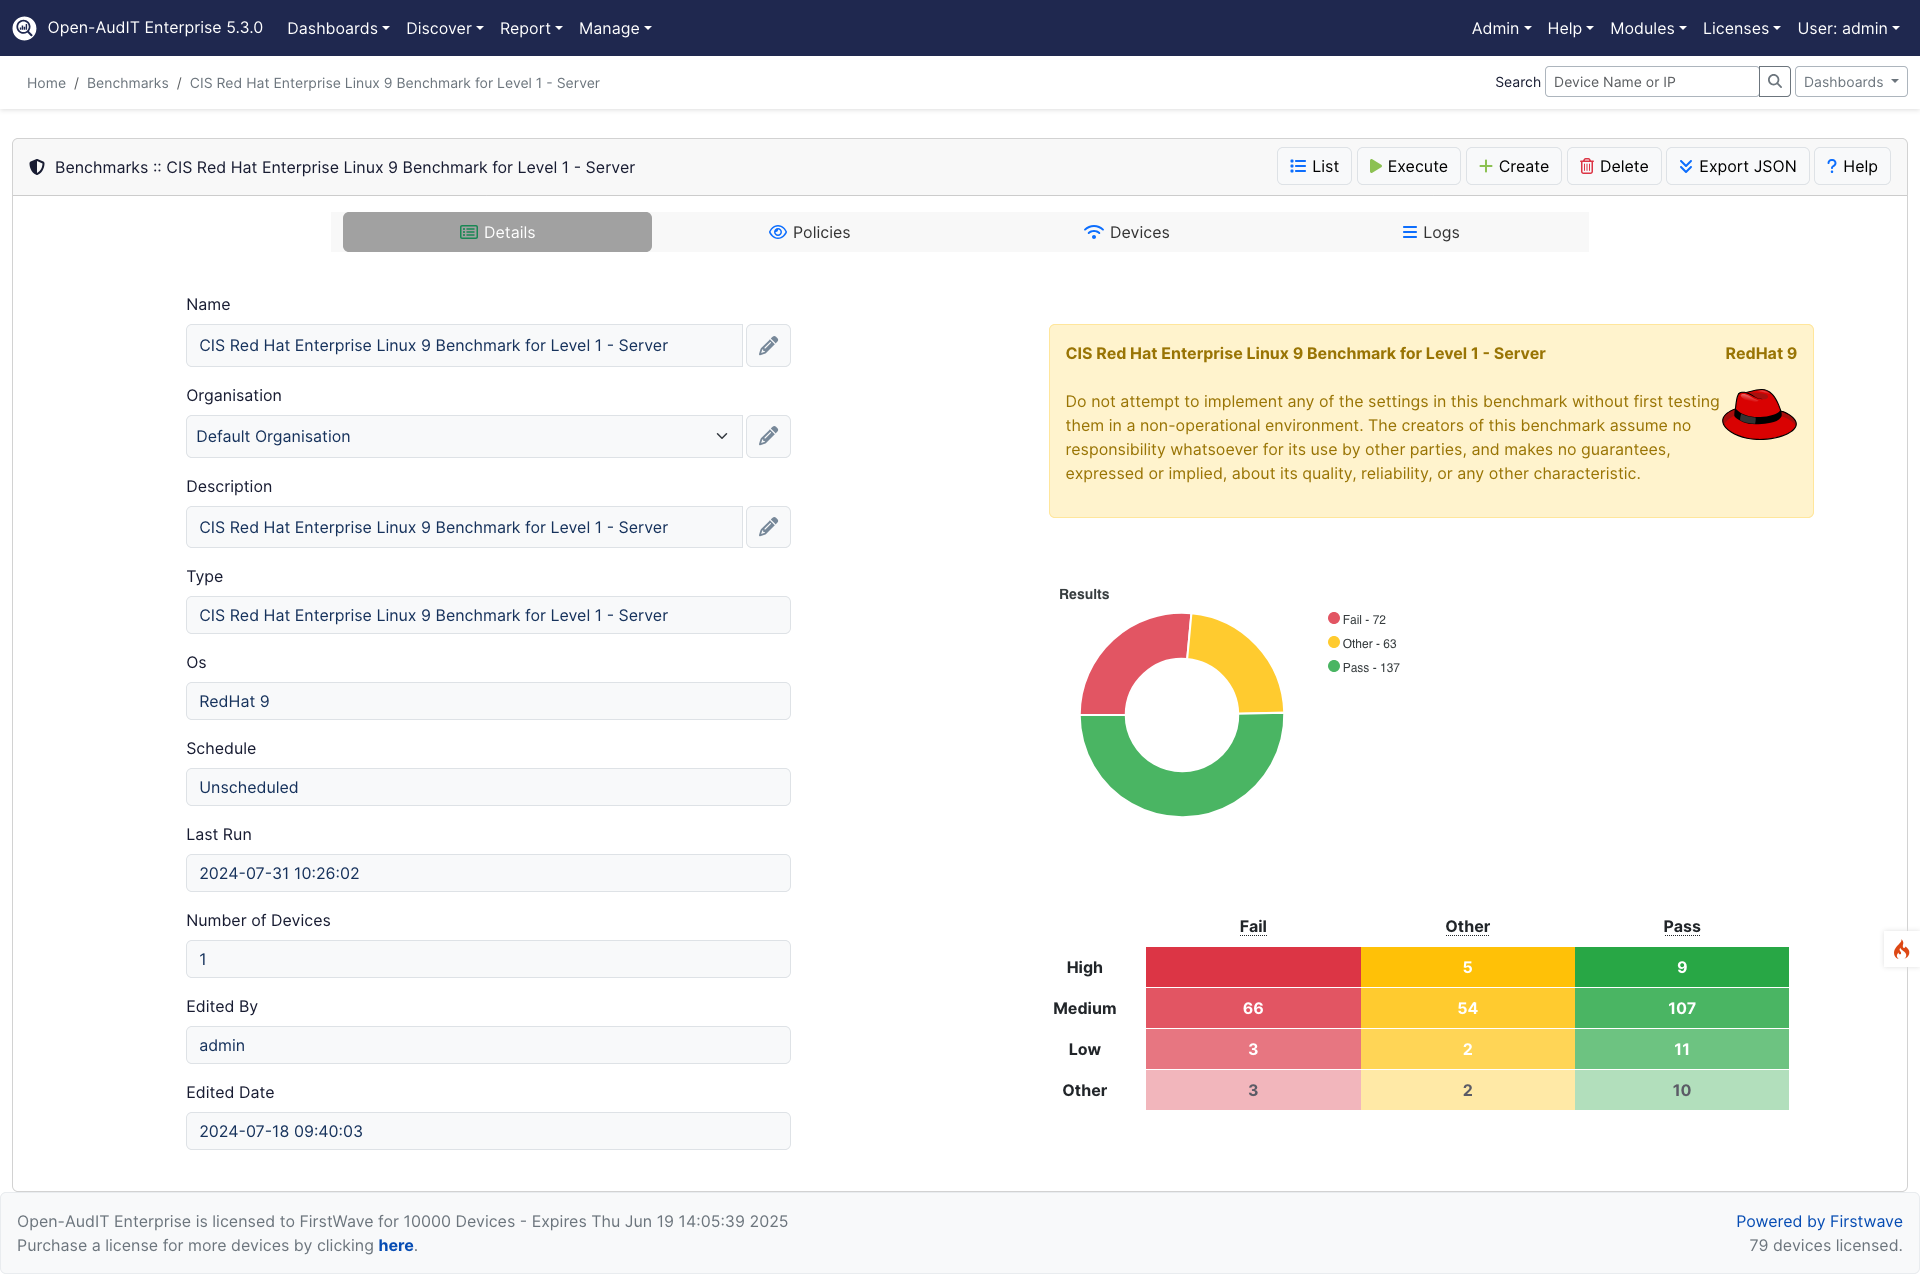Click the pencil icon beside Description

click(x=768, y=527)
